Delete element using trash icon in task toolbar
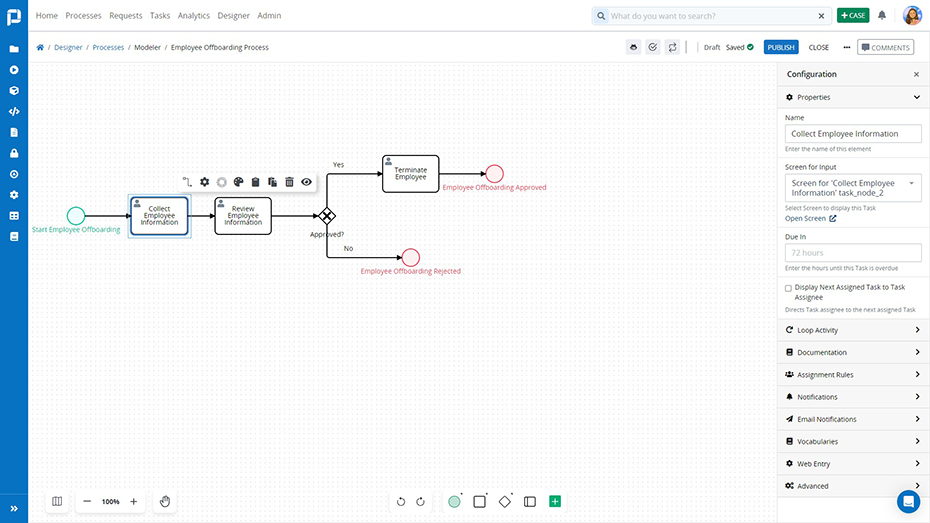 click(289, 182)
